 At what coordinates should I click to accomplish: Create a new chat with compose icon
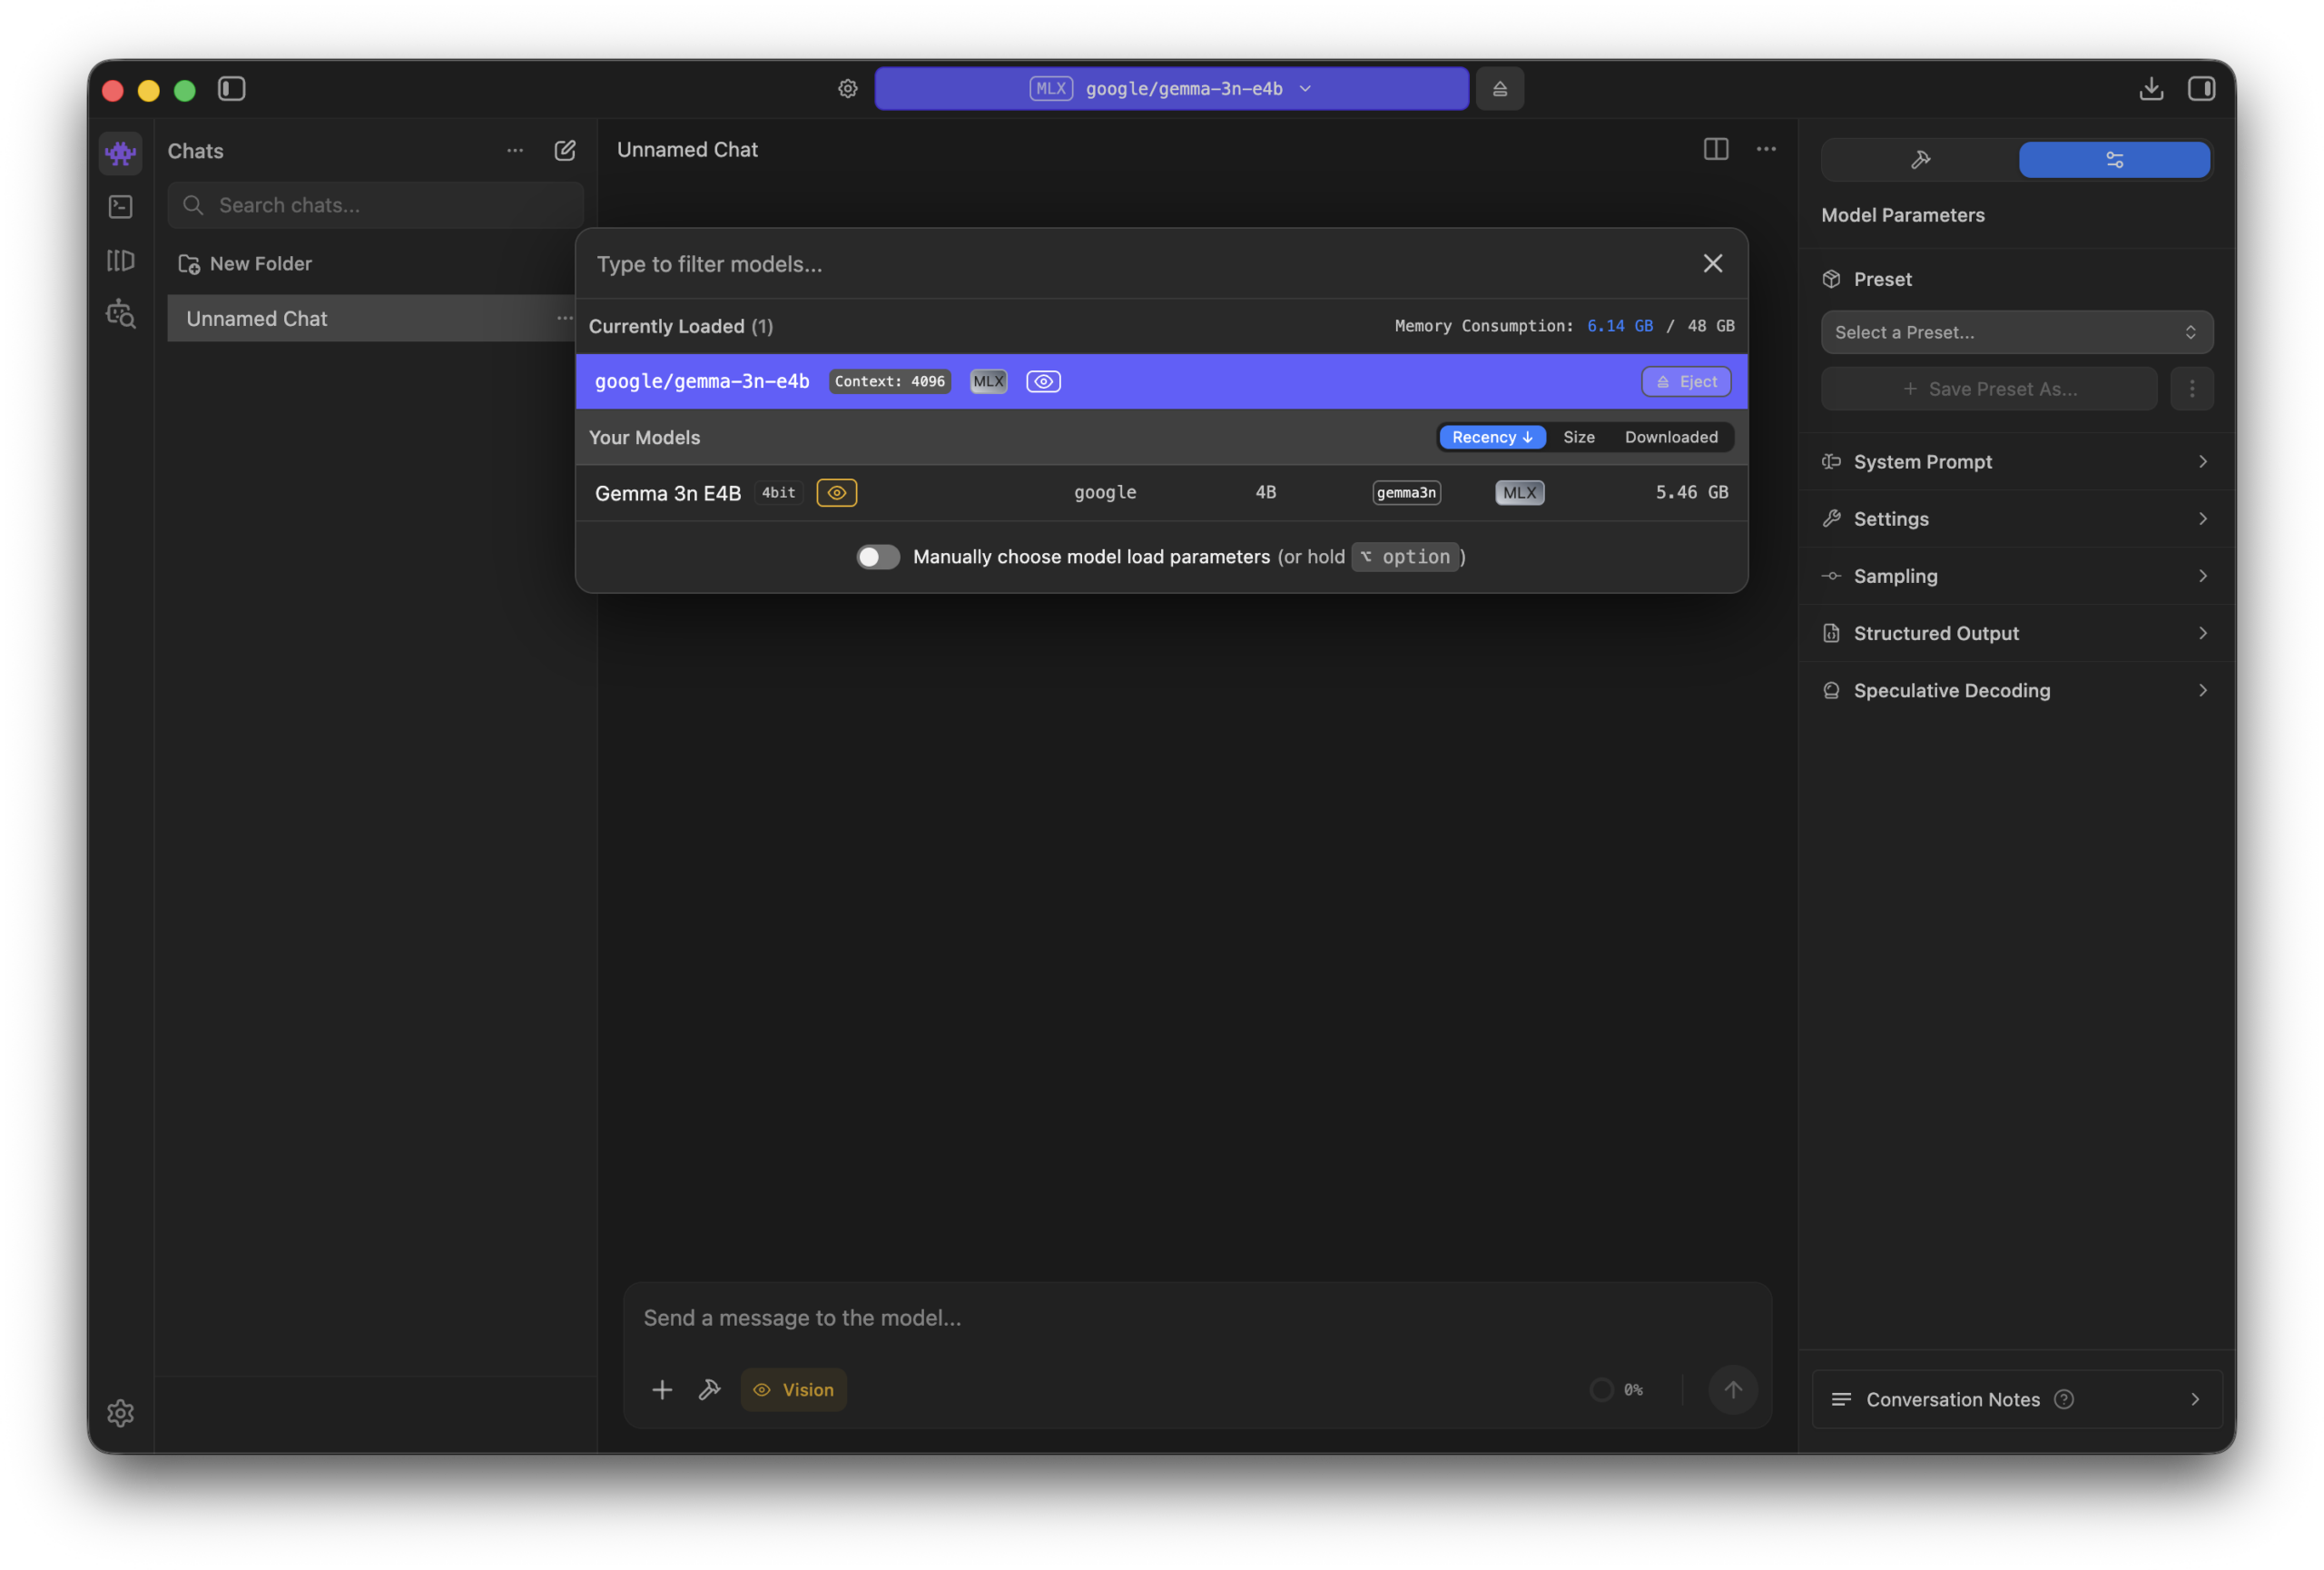[565, 150]
